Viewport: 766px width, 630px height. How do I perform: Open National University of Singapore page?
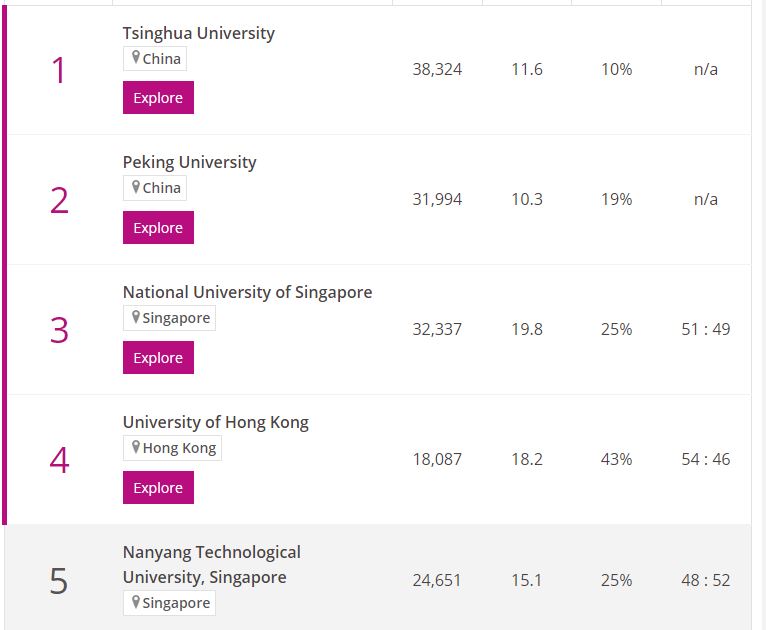tap(247, 292)
